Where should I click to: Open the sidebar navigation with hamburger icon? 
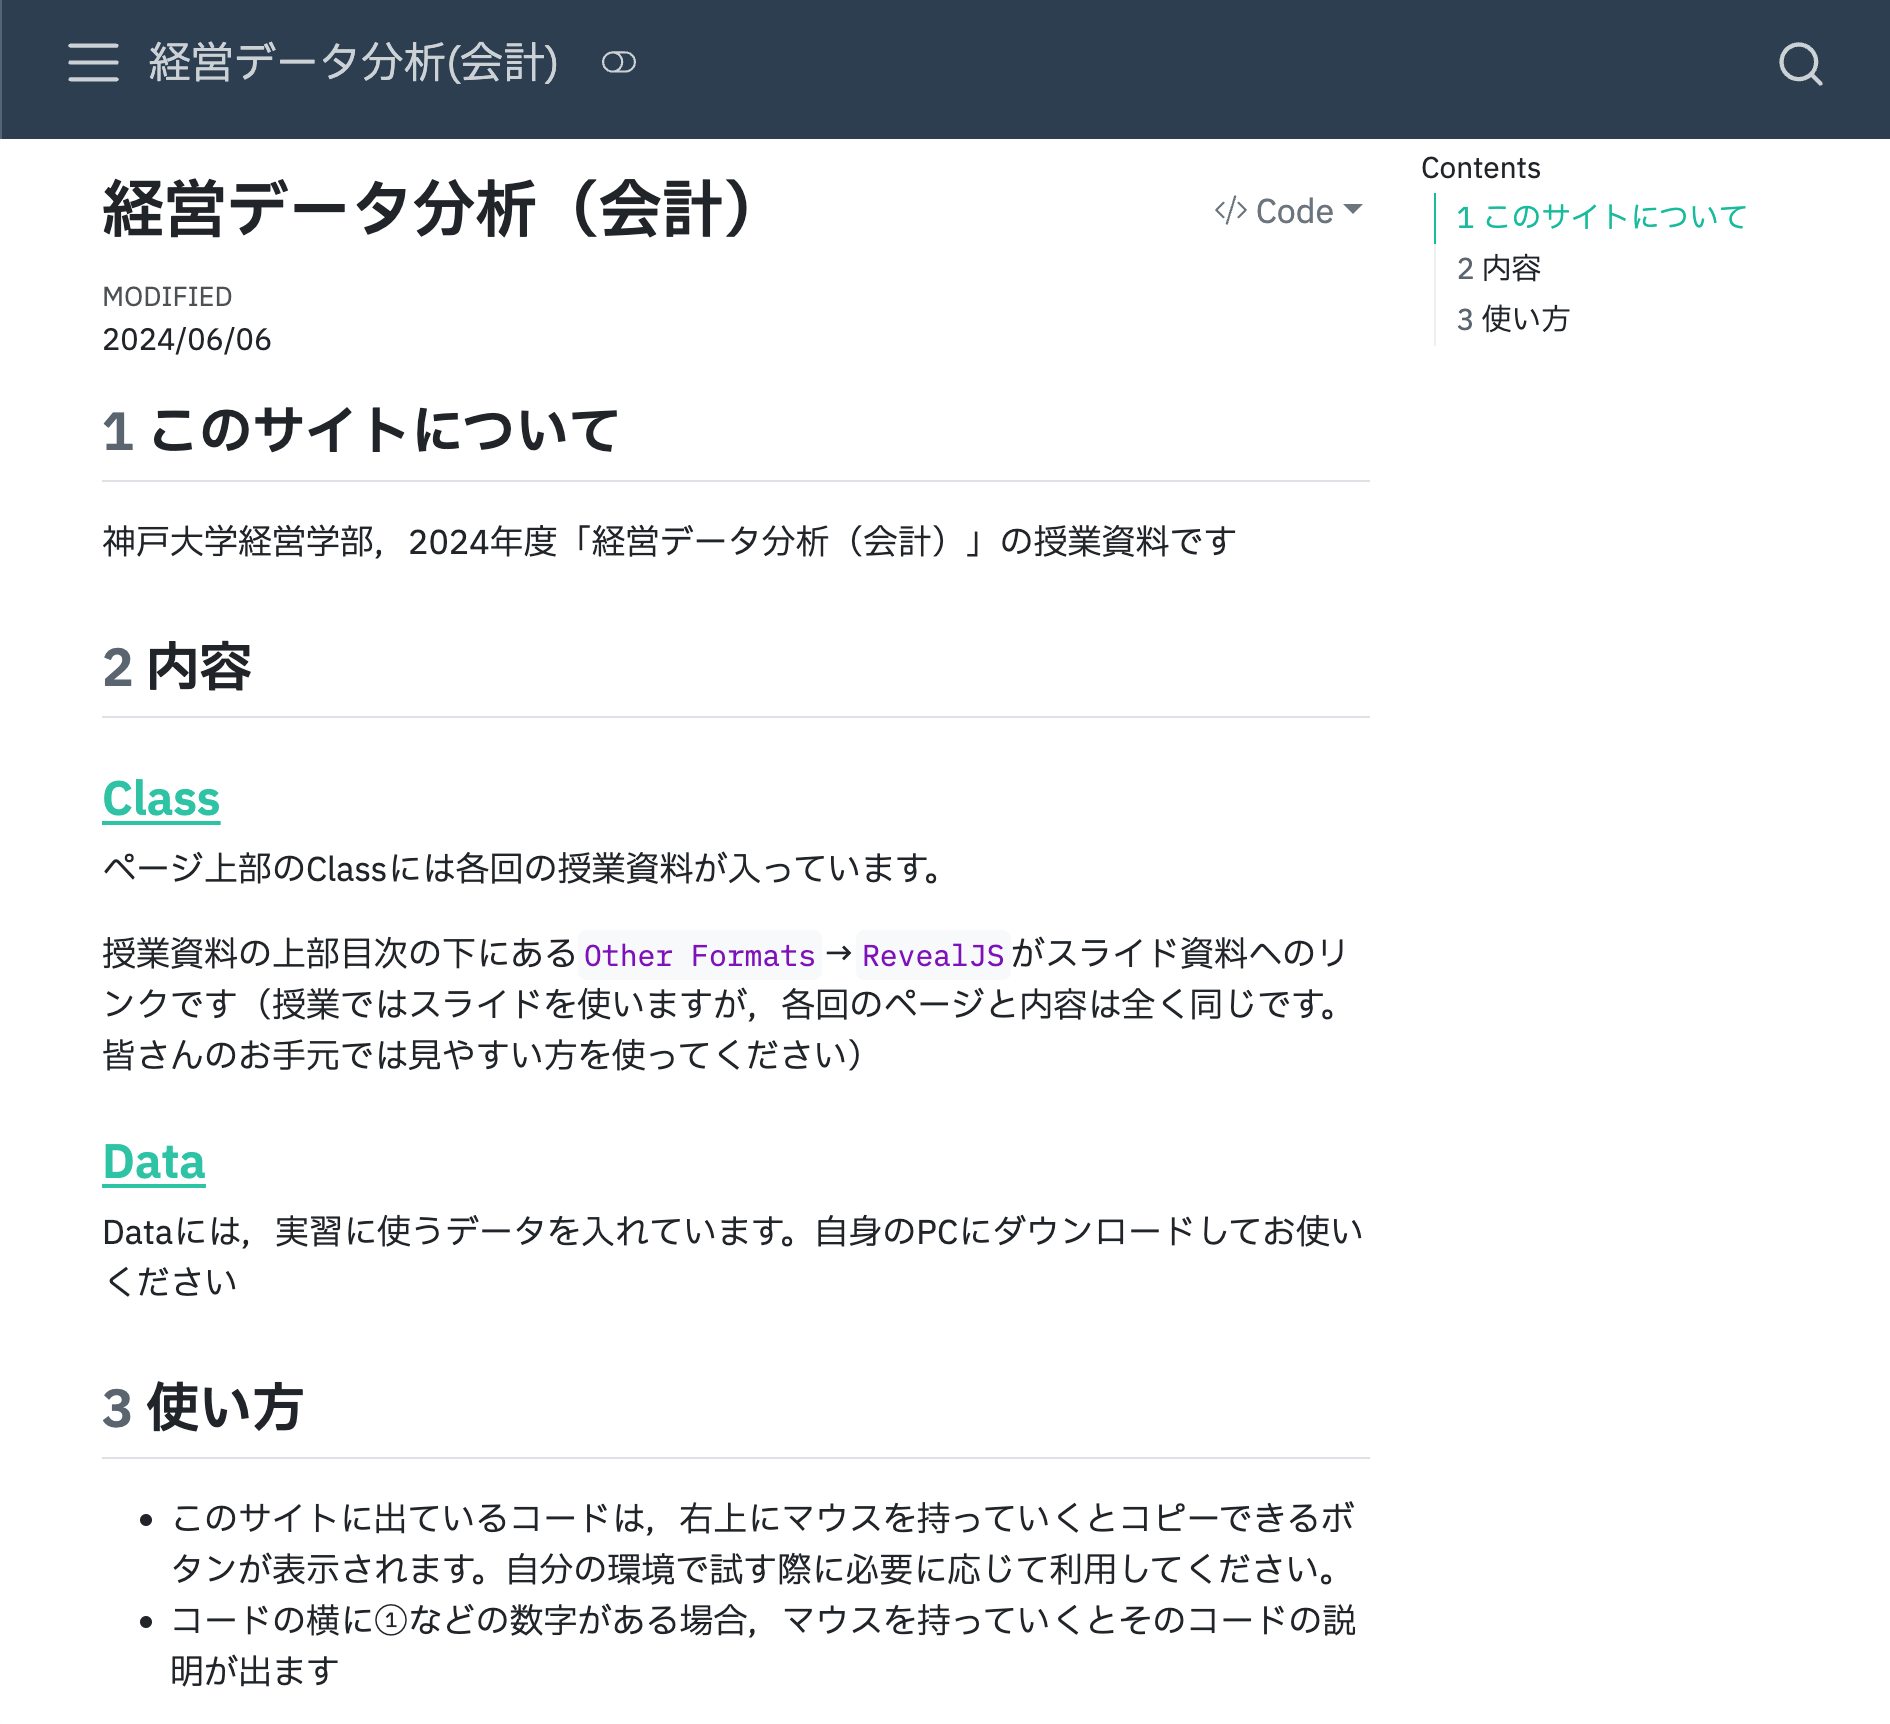93,63
